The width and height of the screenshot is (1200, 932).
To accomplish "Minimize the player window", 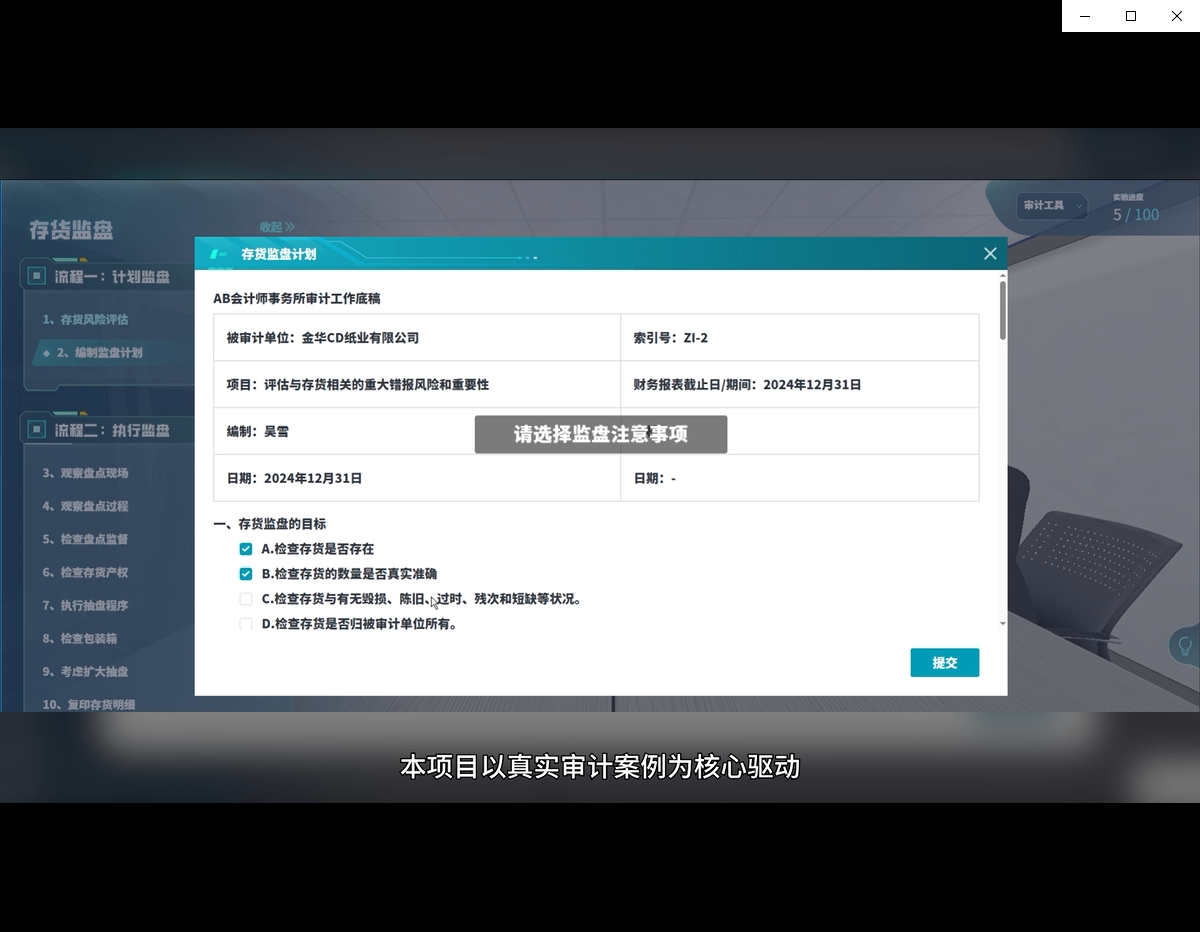I will coord(1085,16).
